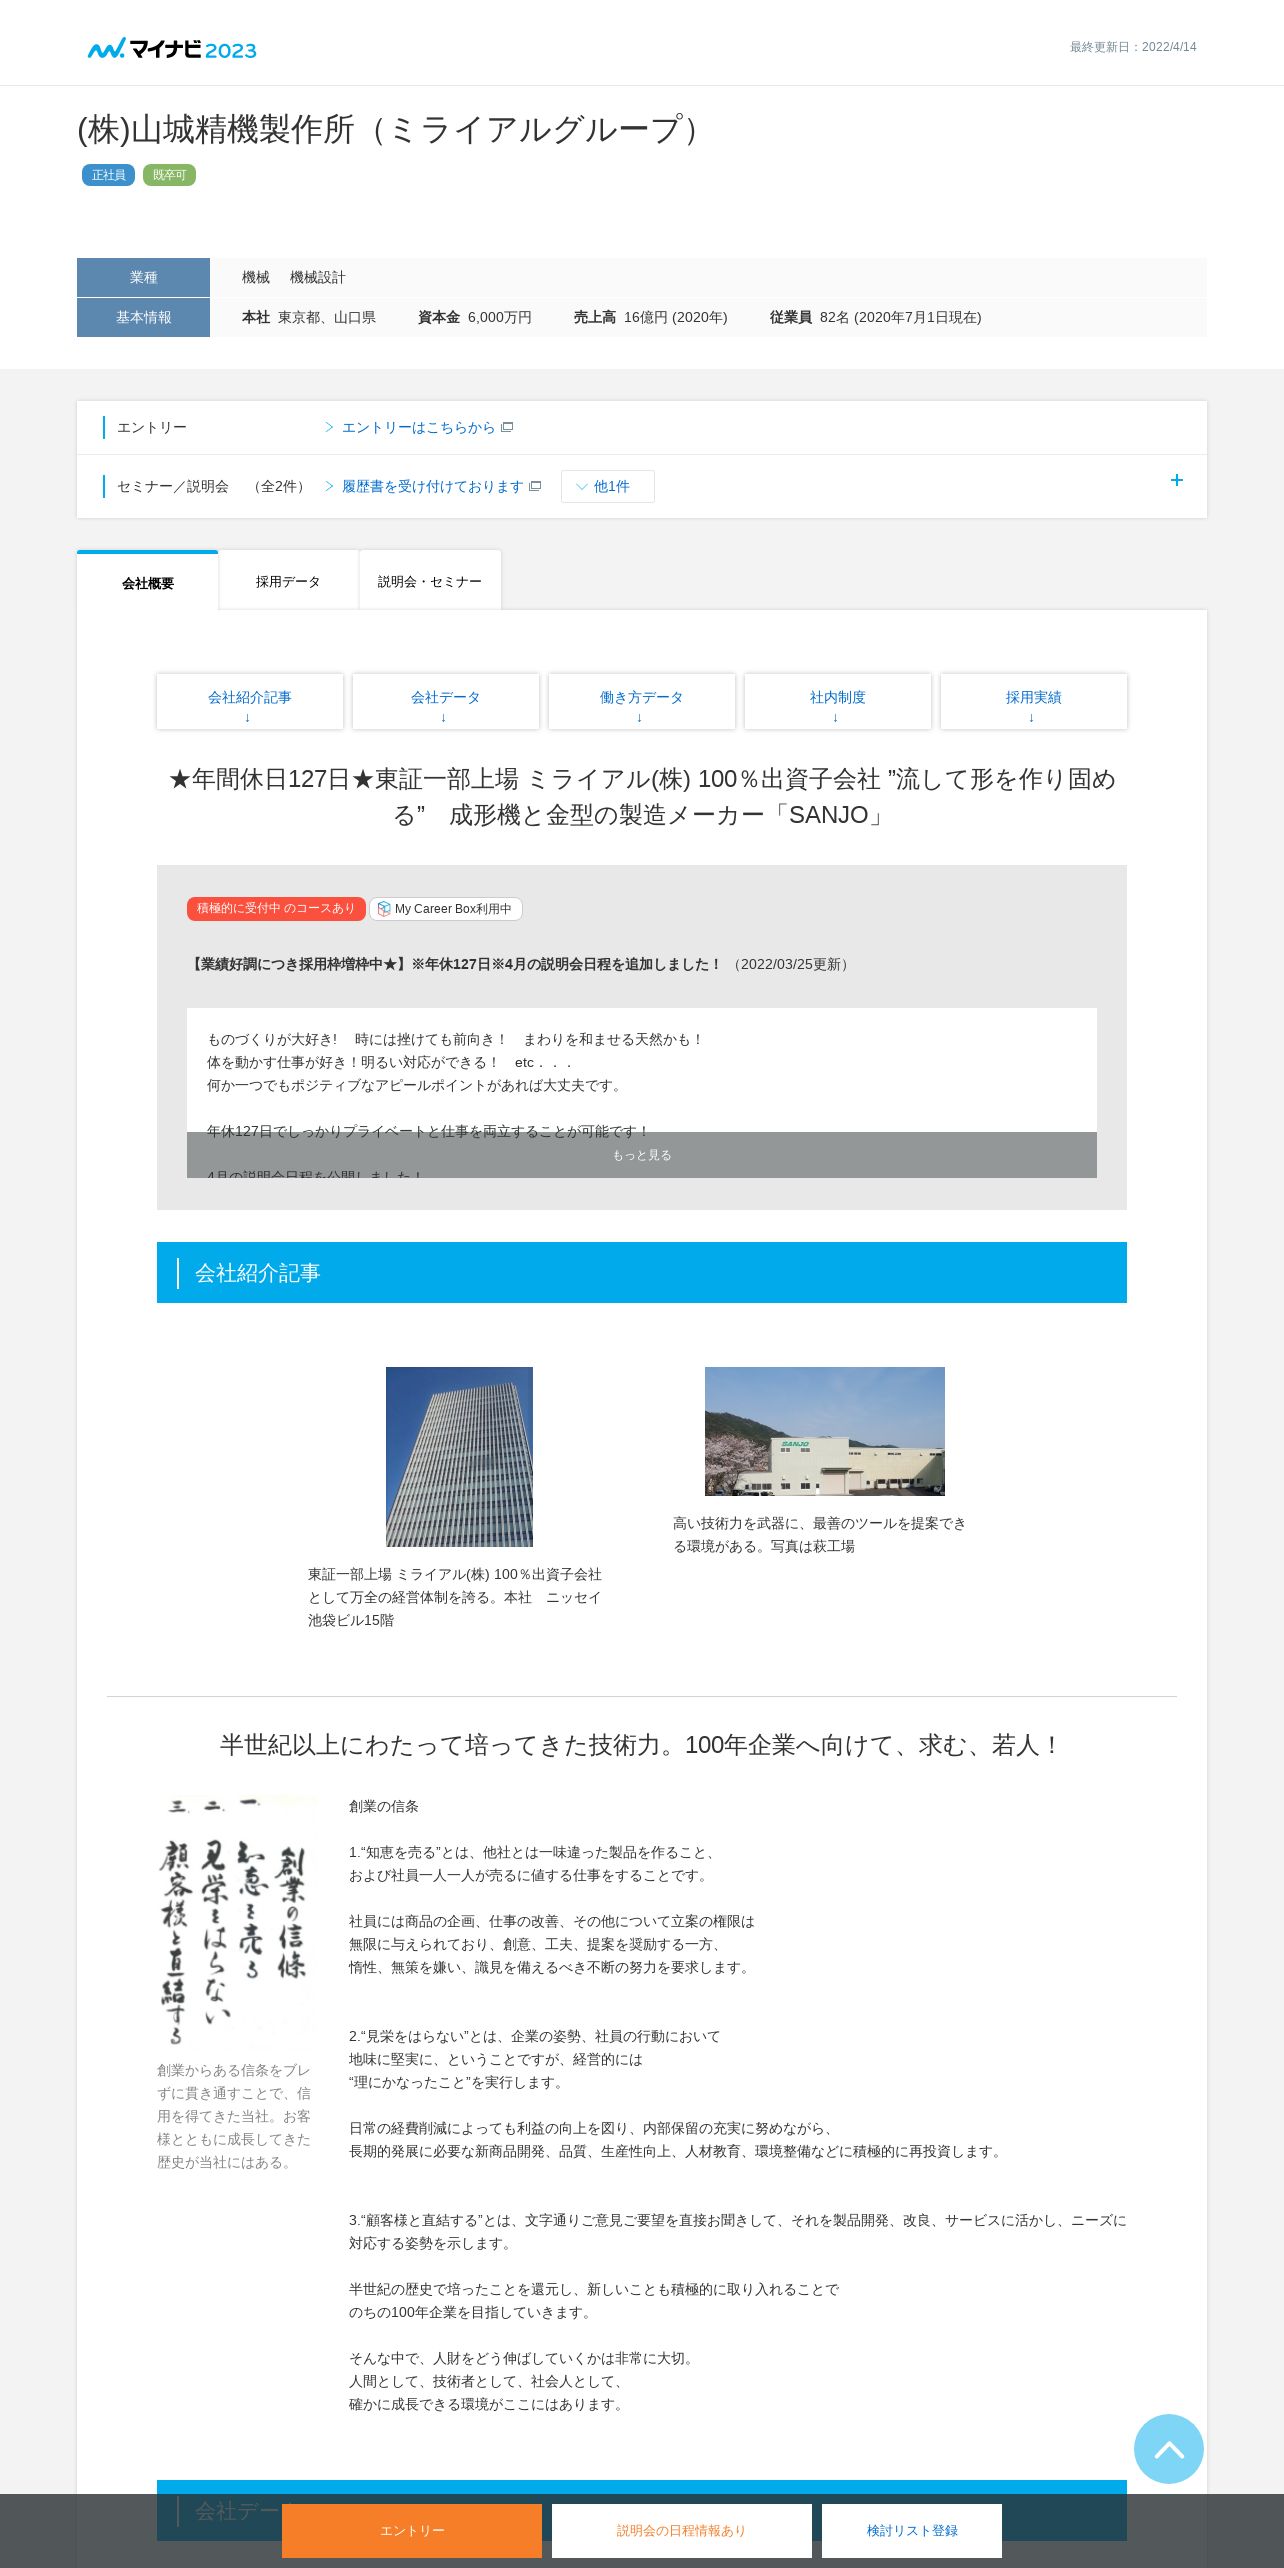Jump to 社内制度 section

[x=838, y=701]
